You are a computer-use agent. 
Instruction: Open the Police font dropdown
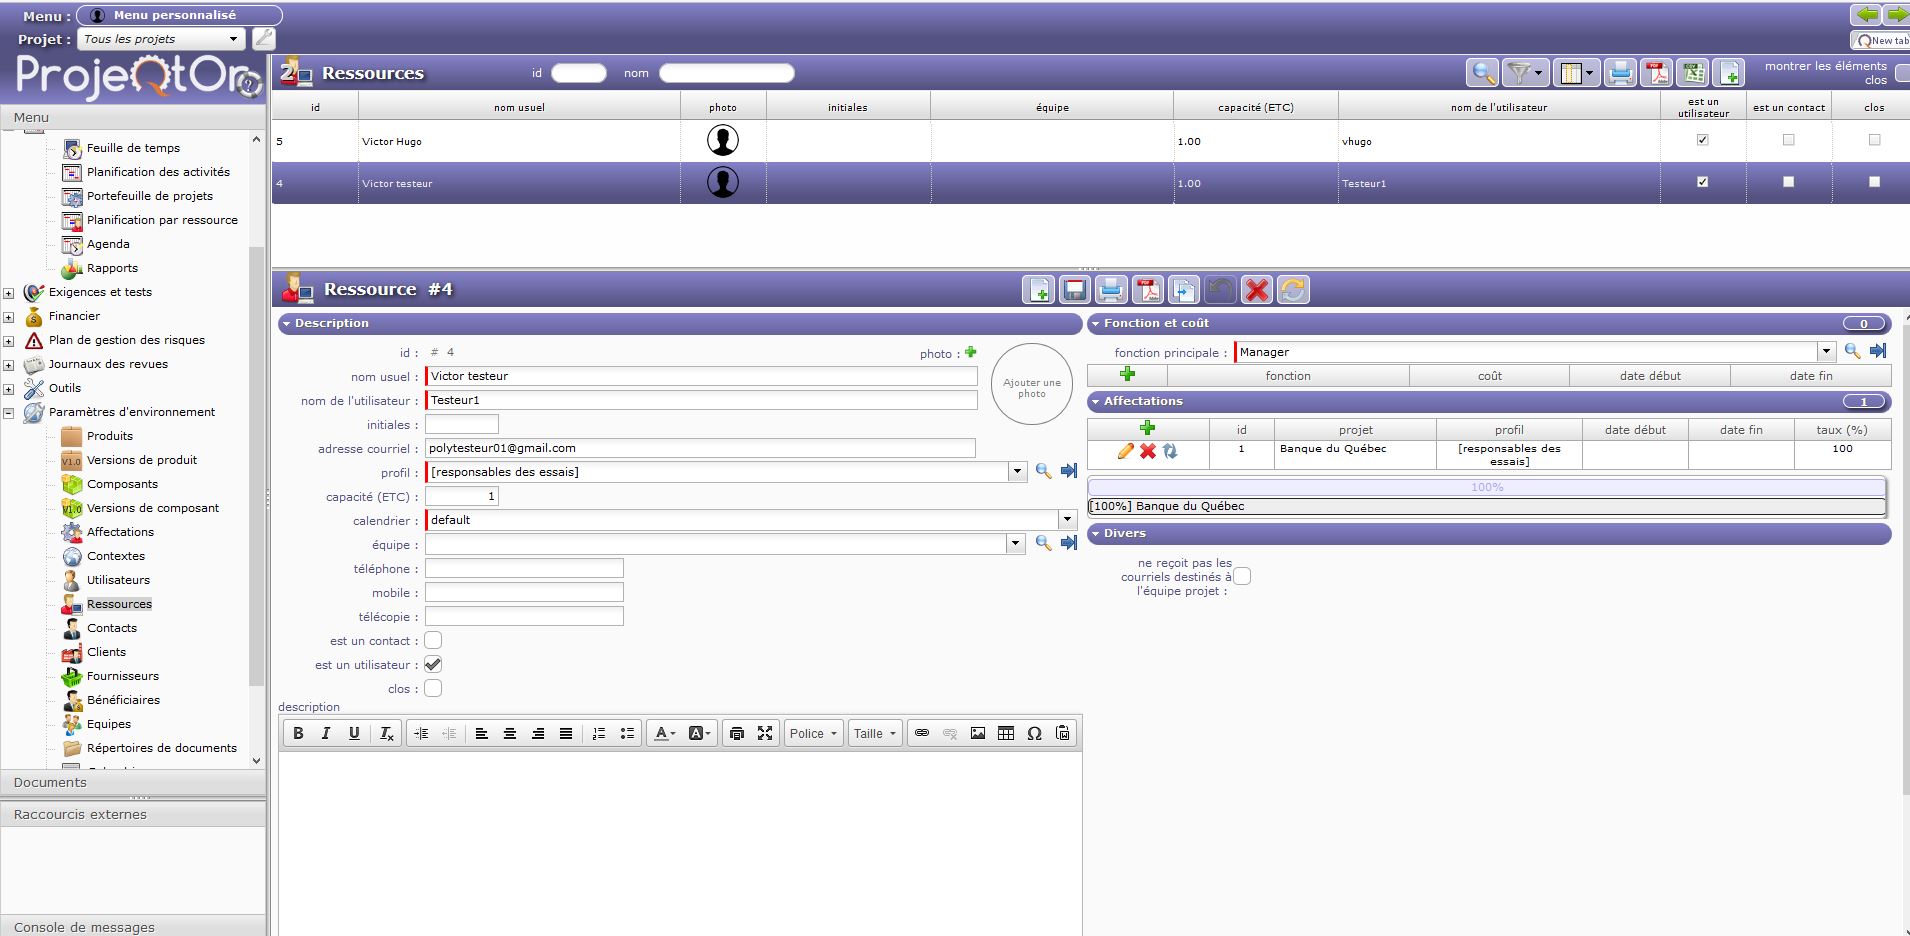[x=813, y=733]
